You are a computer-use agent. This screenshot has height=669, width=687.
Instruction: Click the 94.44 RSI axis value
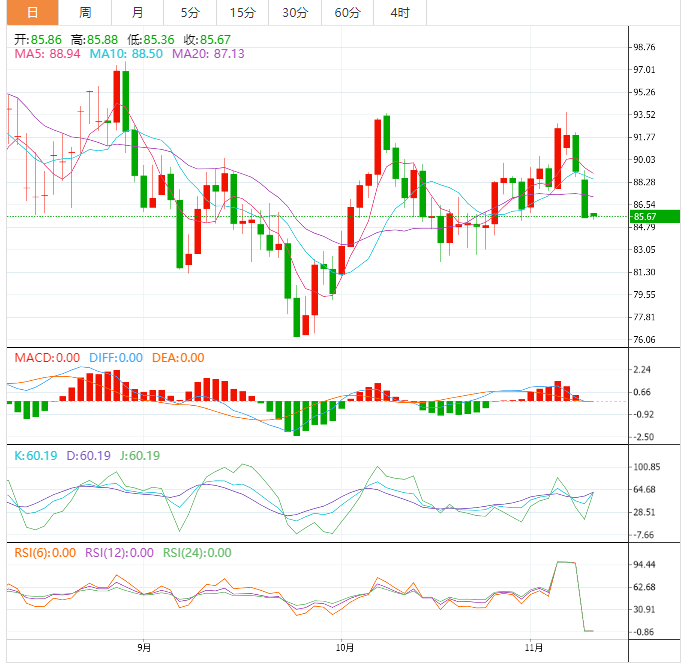(645, 565)
